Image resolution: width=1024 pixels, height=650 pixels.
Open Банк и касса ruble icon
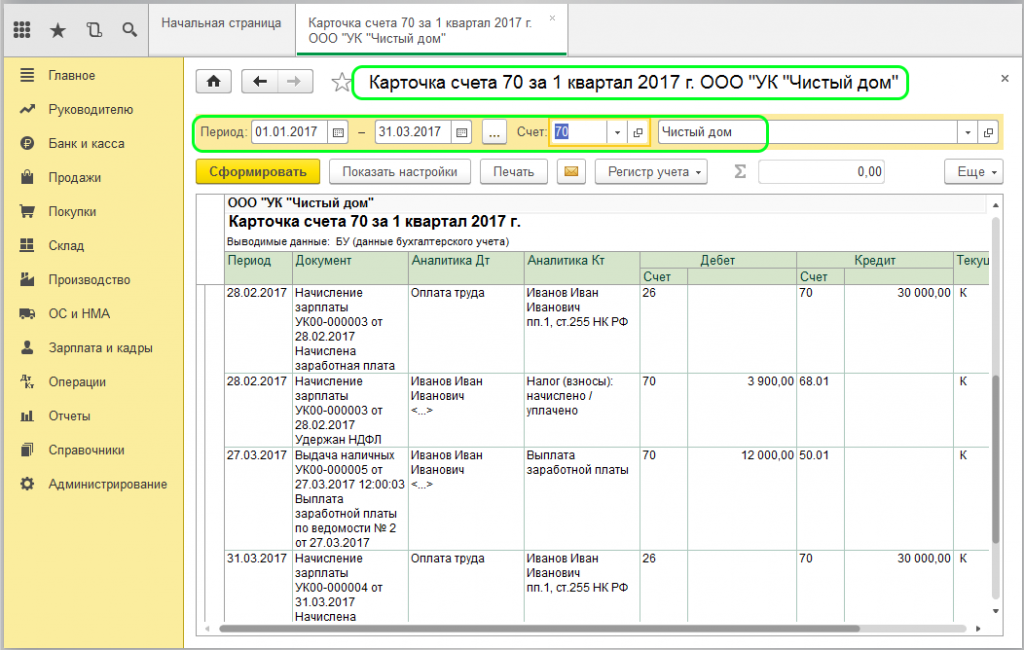click(x=27, y=143)
